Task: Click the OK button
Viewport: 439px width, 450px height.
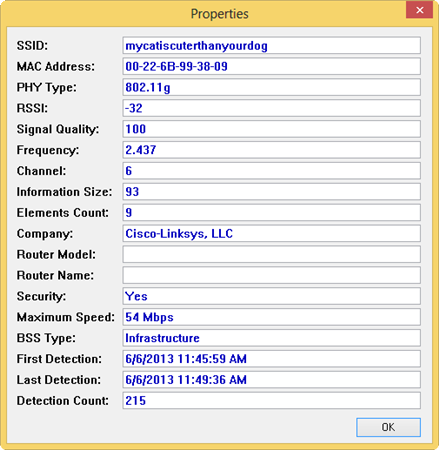Action: [388, 427]
